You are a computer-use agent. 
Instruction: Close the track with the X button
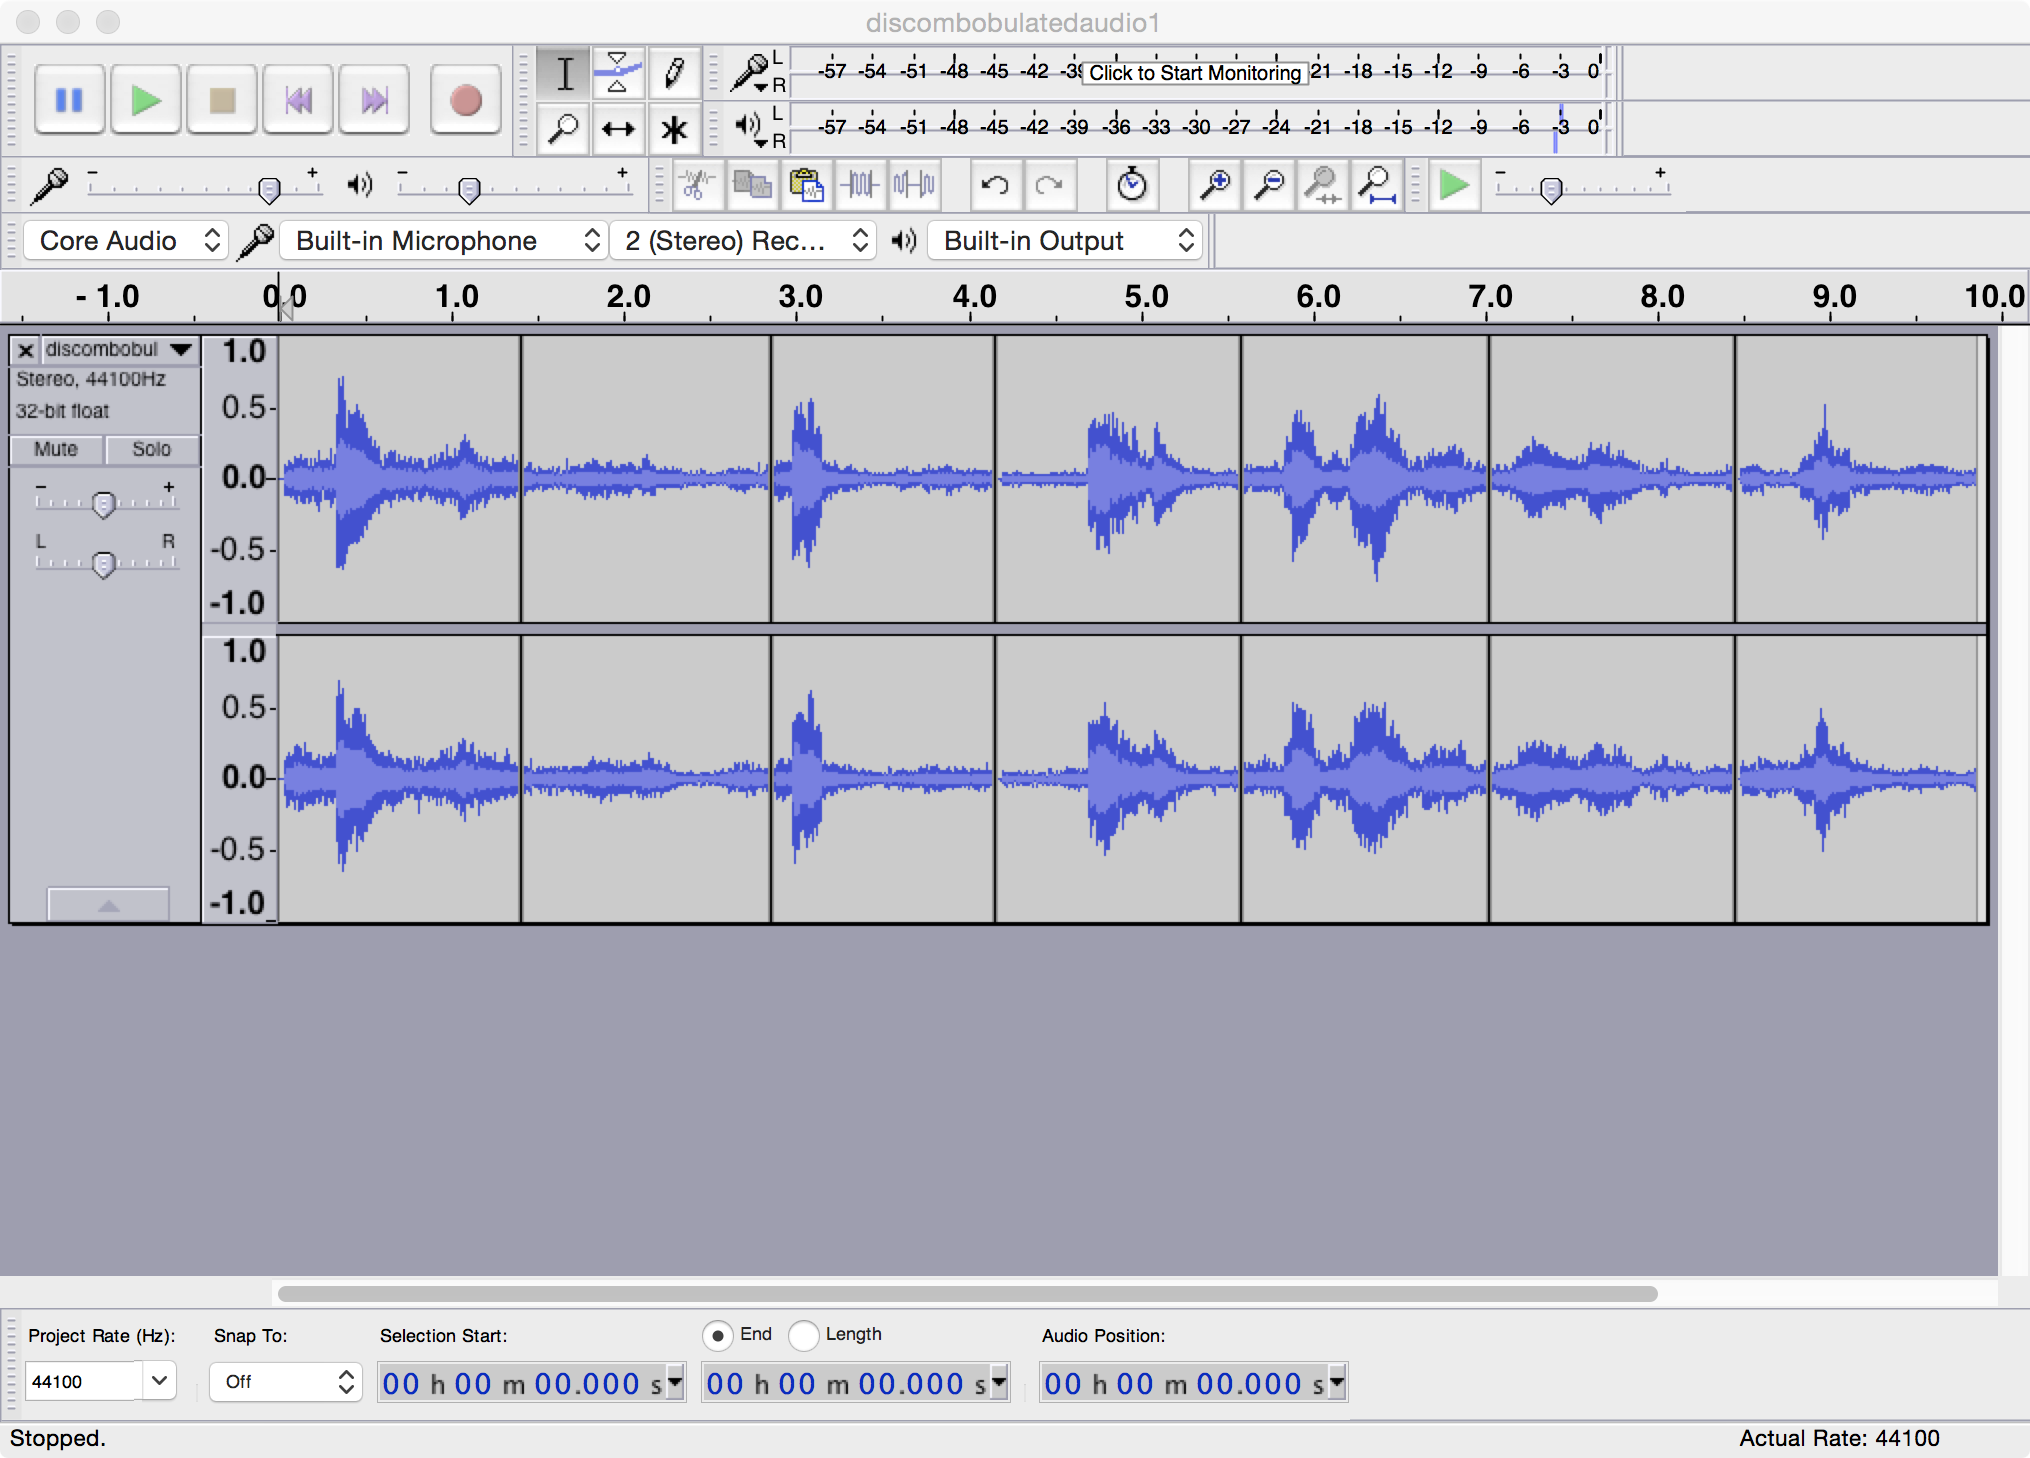tap(26, 350)
